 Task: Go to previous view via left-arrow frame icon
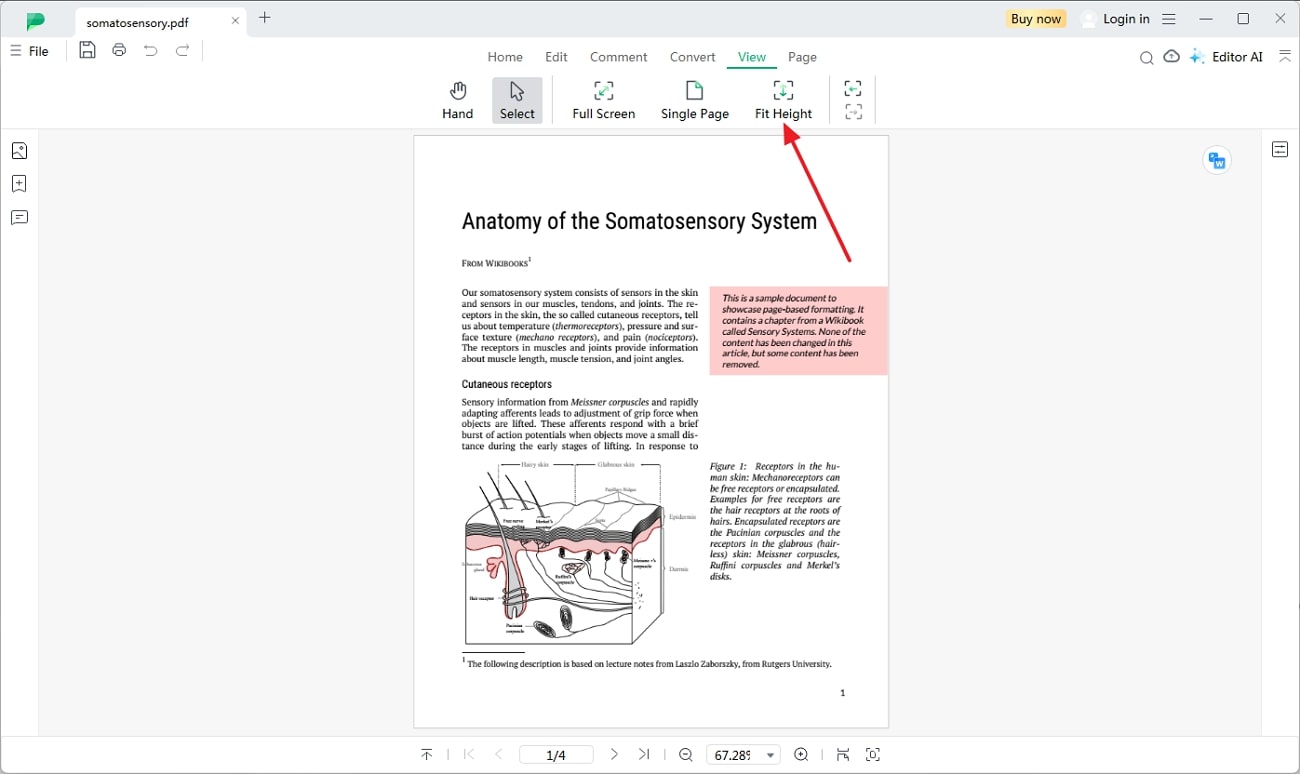(x=853, y=89)
